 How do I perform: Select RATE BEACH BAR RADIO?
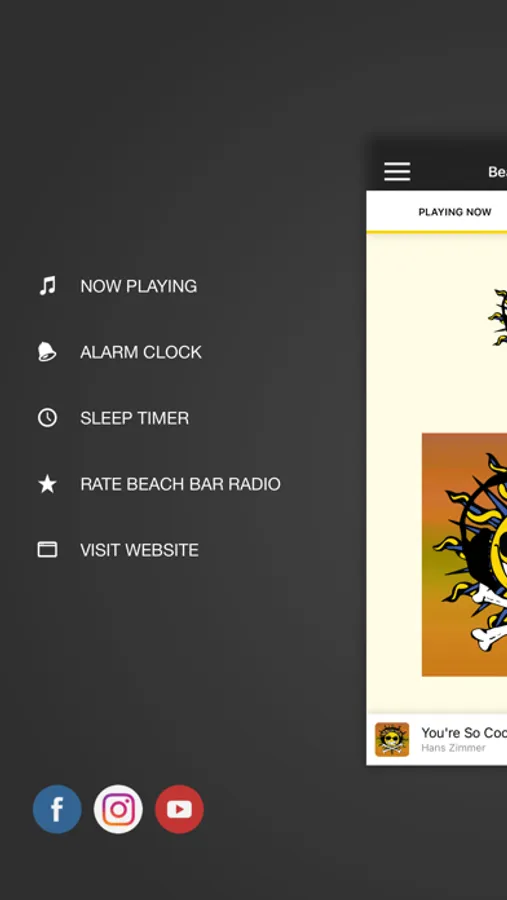(180, 484)
